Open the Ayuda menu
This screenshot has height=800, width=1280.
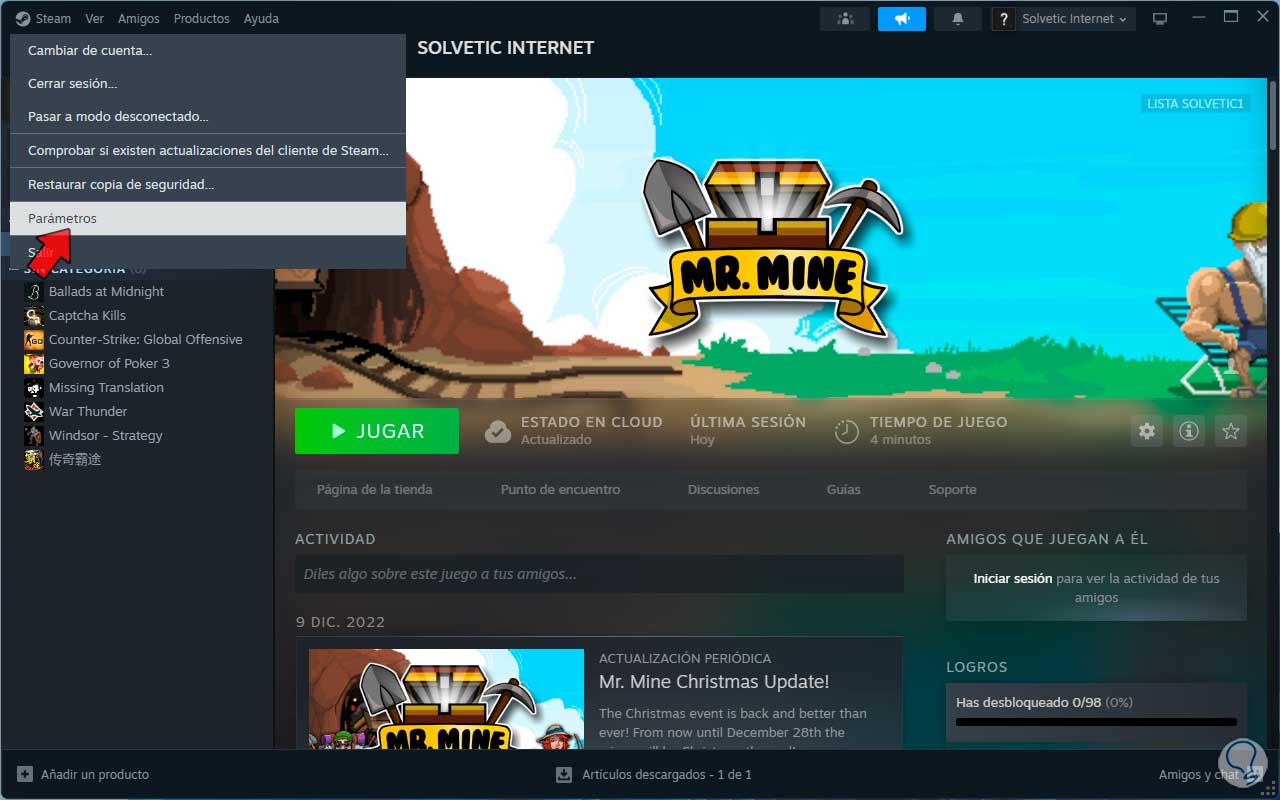tap(261, 18)
